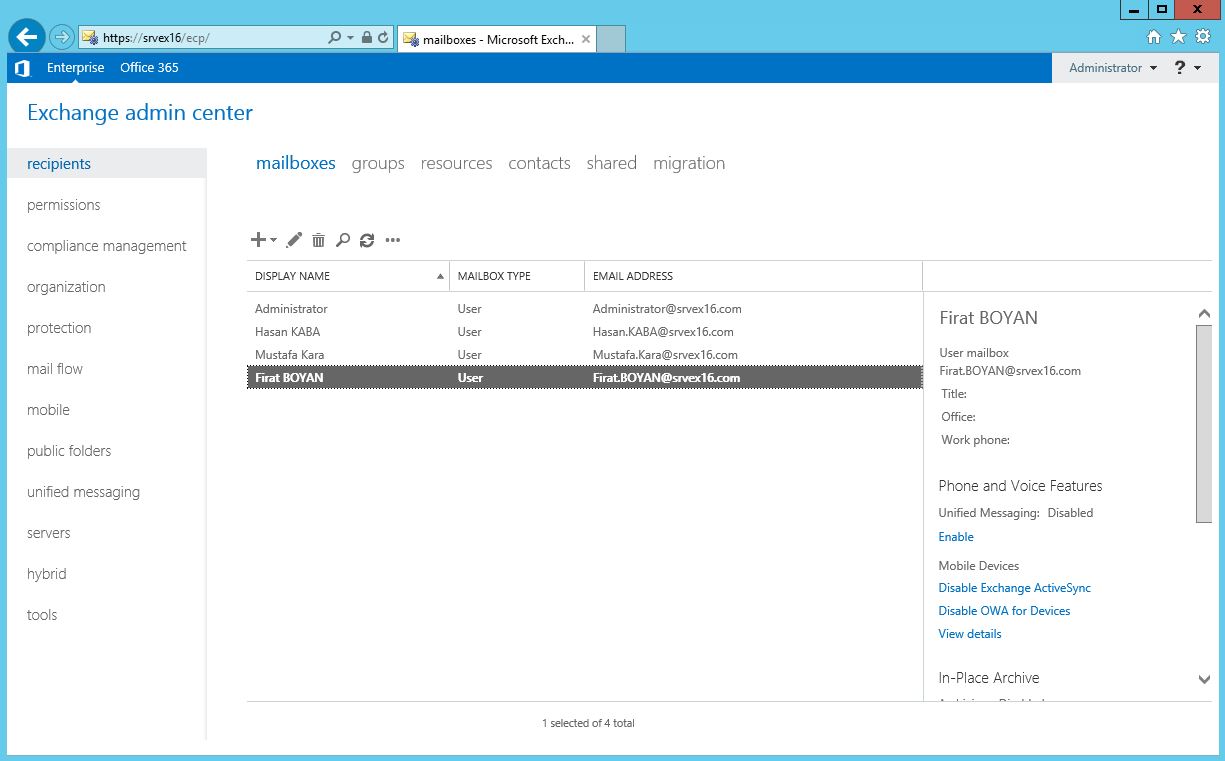The height and width of the screenshot is (761, 1225).
Task: Select recipients in the left navigation
Action: pos(106,164)
